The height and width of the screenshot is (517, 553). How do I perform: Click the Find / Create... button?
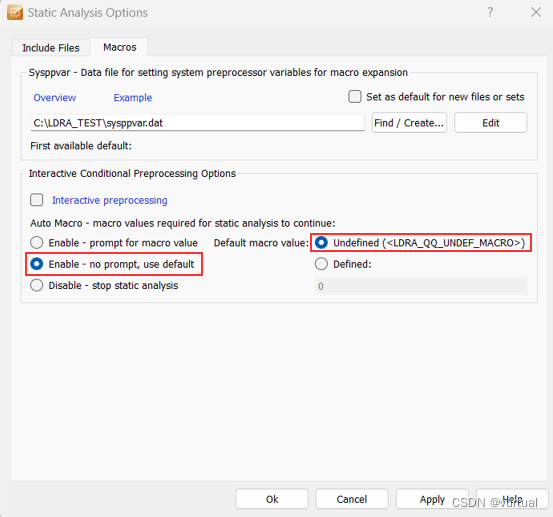409,123
